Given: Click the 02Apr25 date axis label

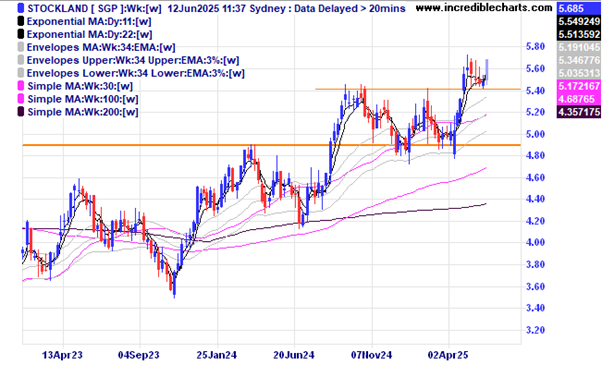Looking at the screenshot, I should pyautogui.click(x=448, y=355).
